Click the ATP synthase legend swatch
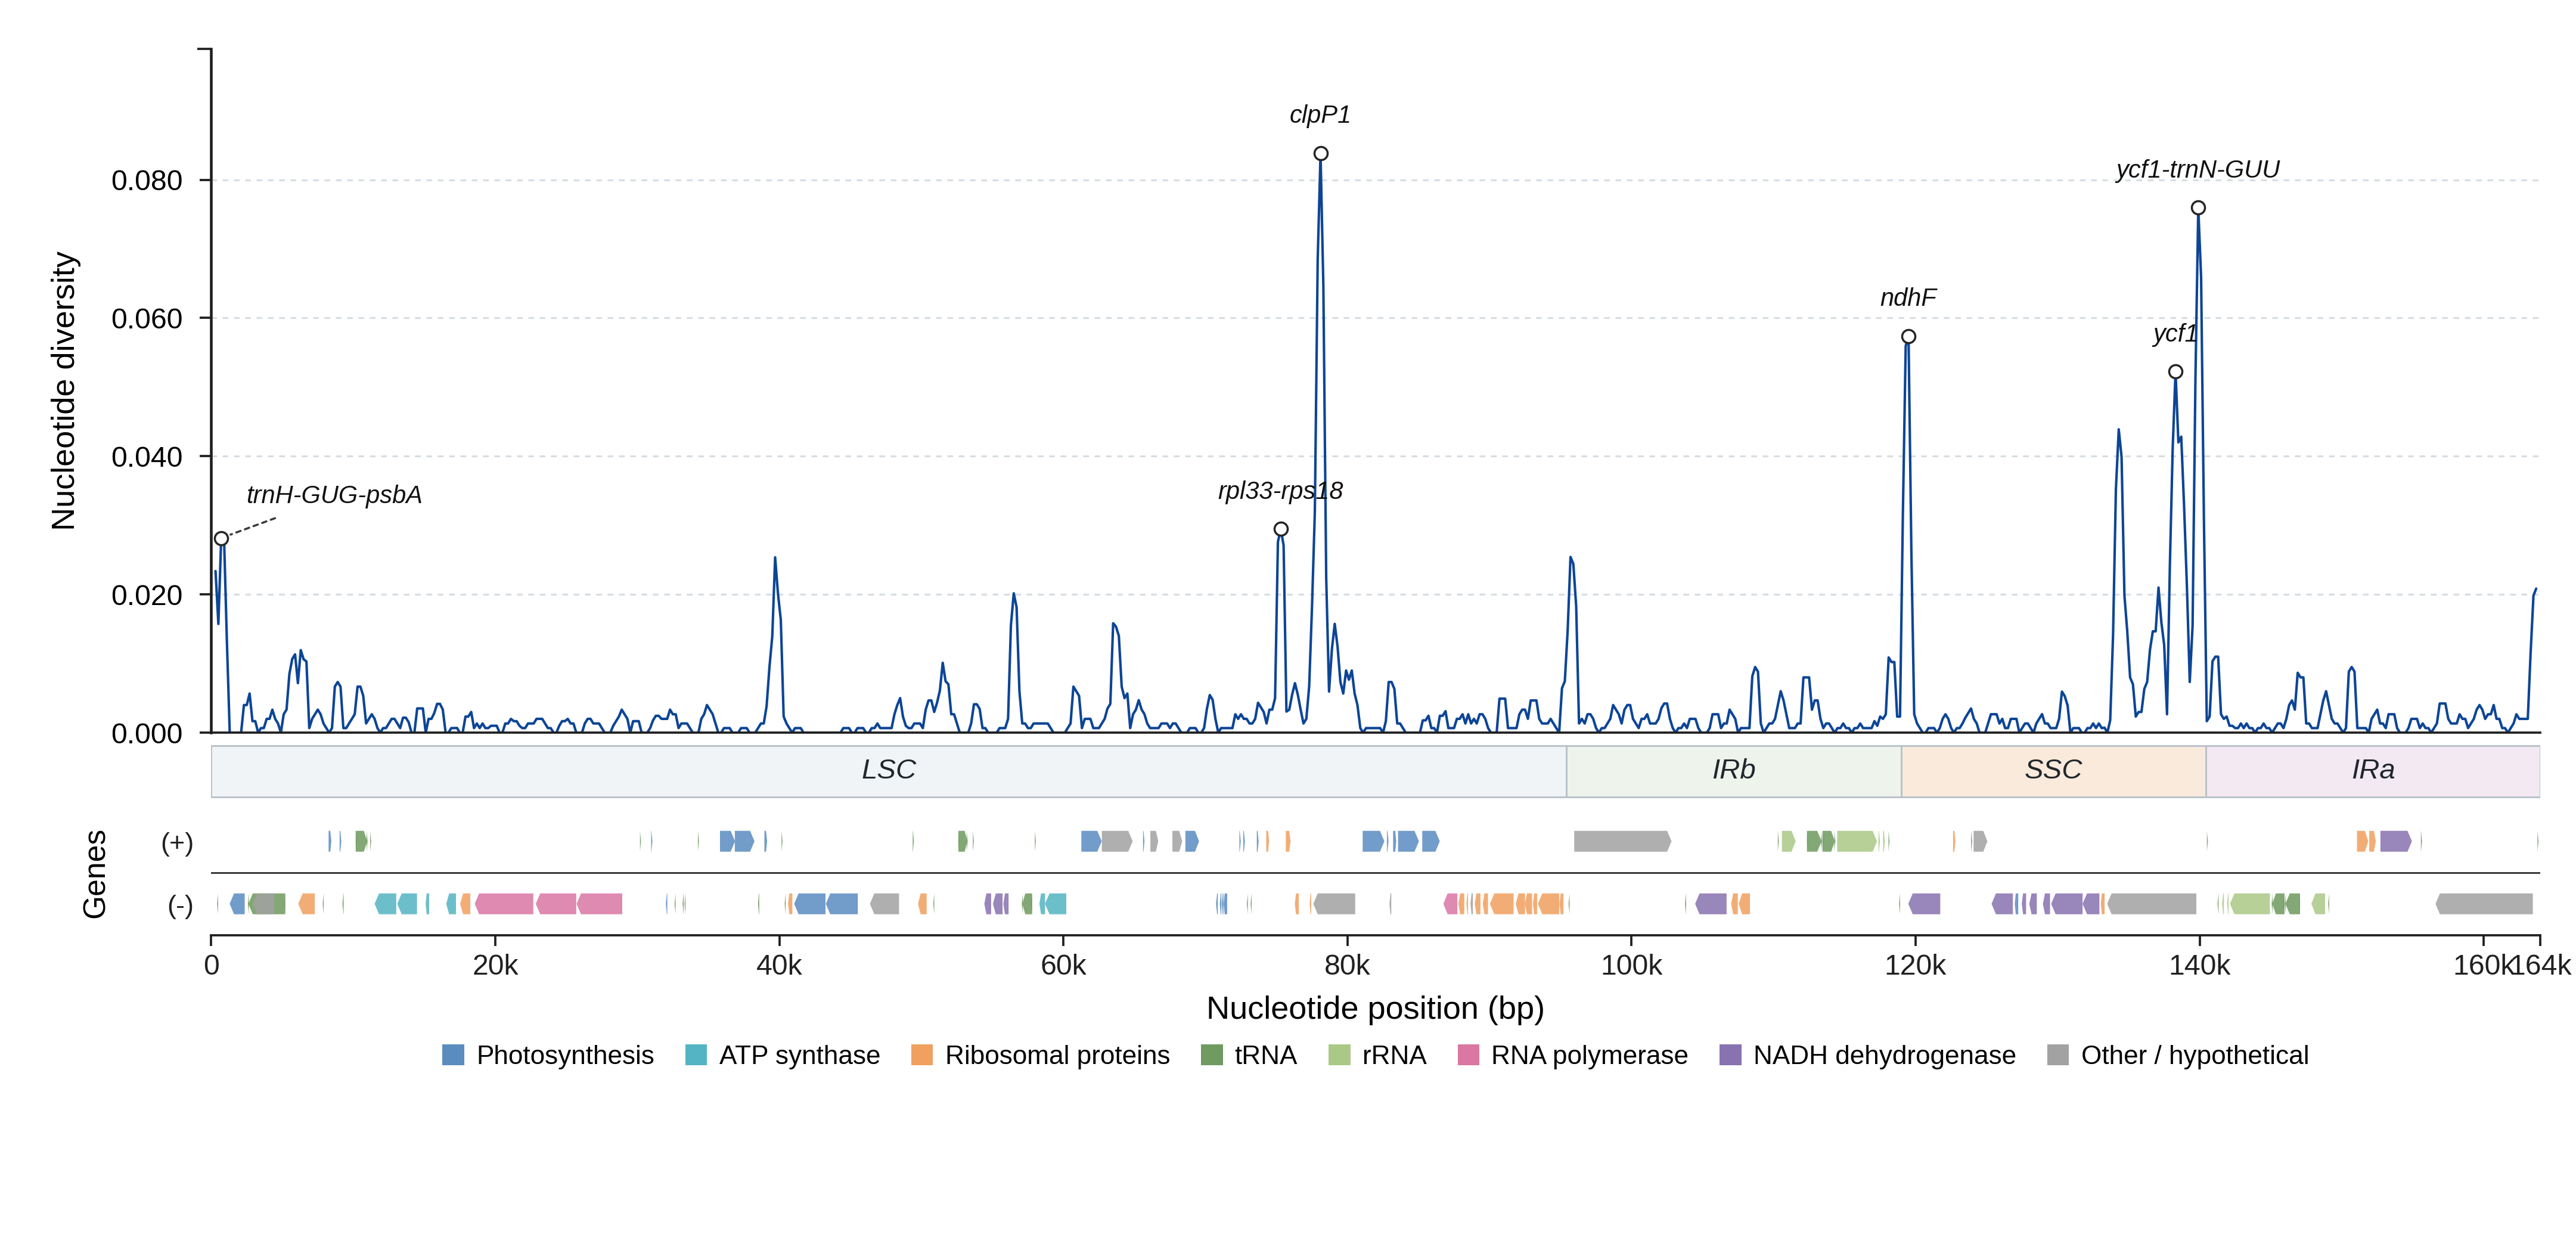This screenshot has width=2576, height=1253. pyautogui.click(x=696, y=1055)
